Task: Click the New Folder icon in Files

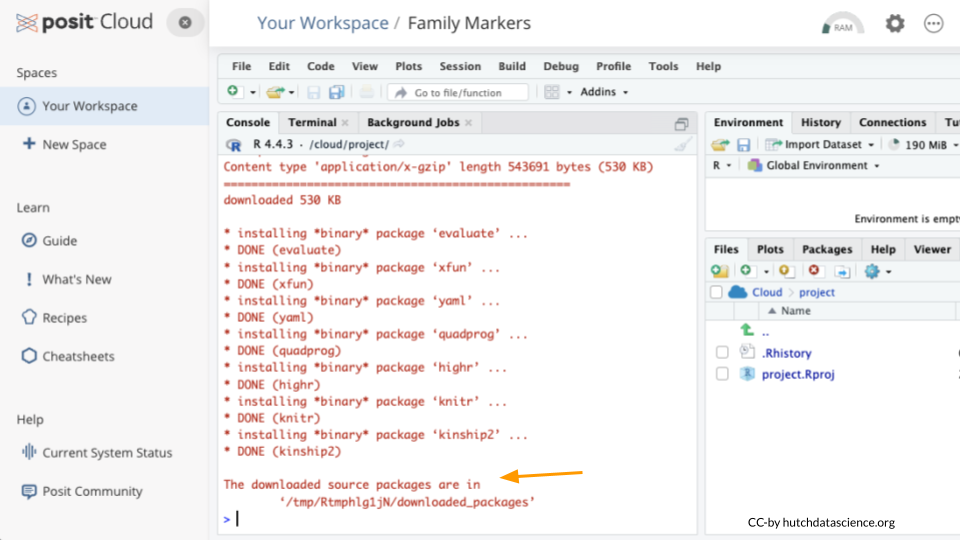Action: click(x=720, y=271)
